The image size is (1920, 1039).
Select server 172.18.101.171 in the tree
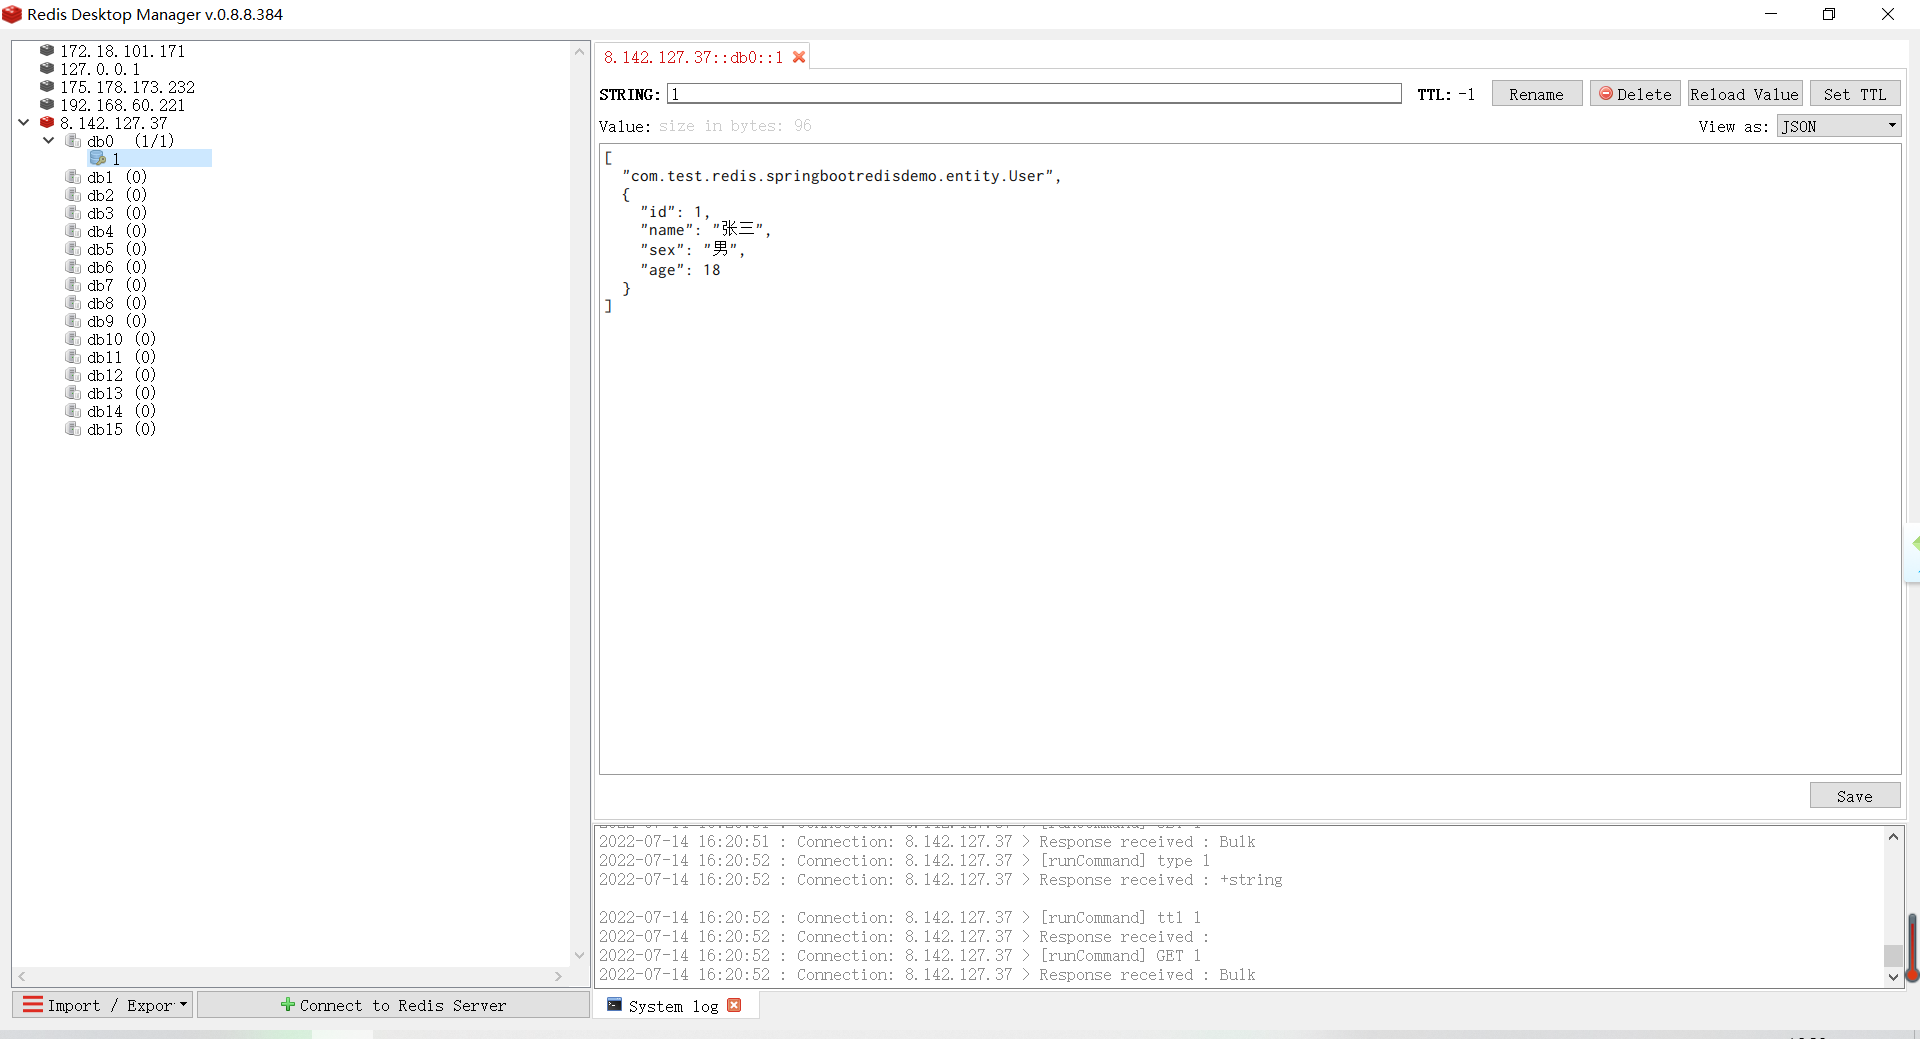[122, 51]
